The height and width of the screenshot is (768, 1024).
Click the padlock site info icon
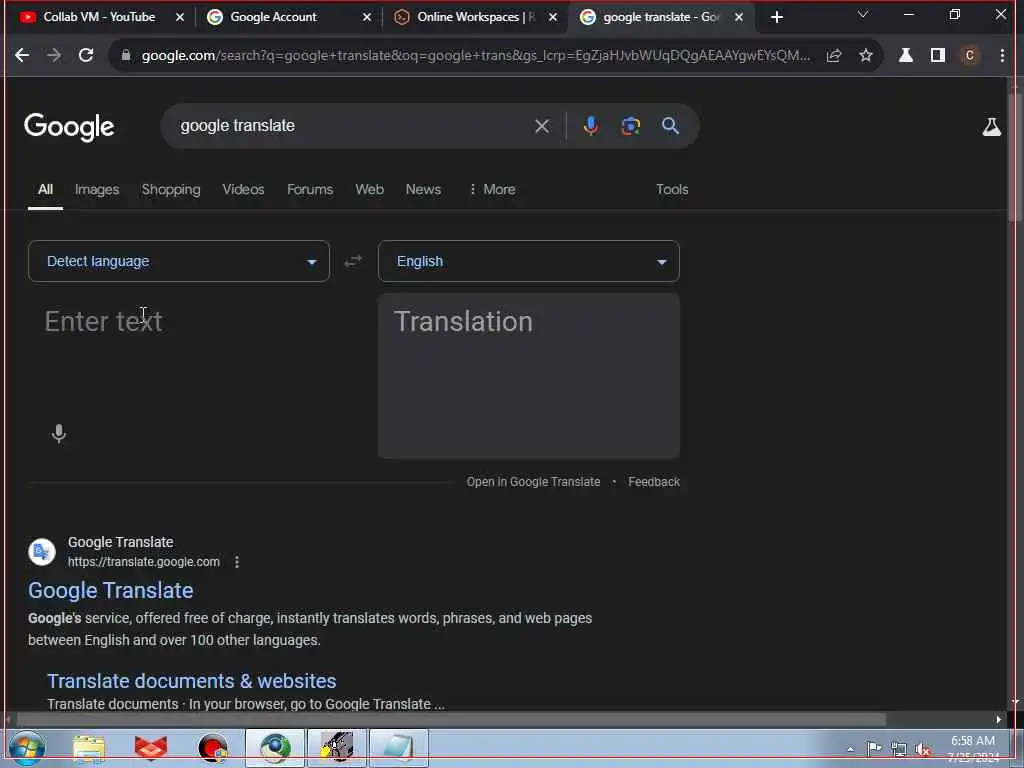pyautogui.click(x=126, y=56)
